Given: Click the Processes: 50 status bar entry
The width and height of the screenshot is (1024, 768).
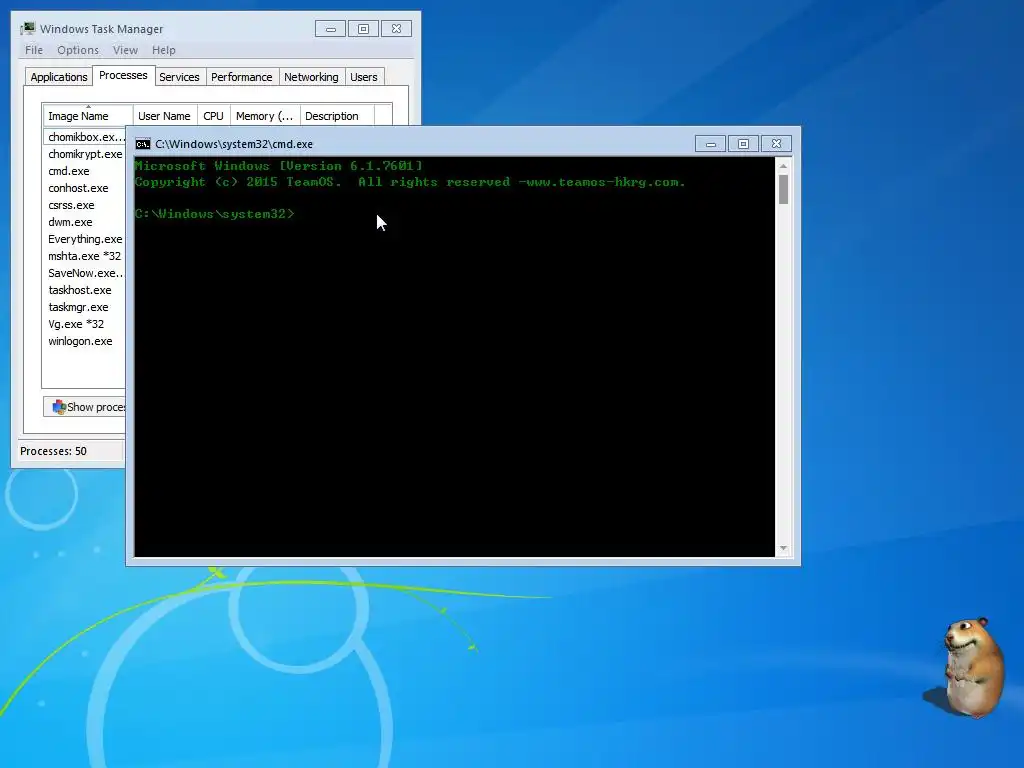Looking at the screenshot, I should [54, 451].
